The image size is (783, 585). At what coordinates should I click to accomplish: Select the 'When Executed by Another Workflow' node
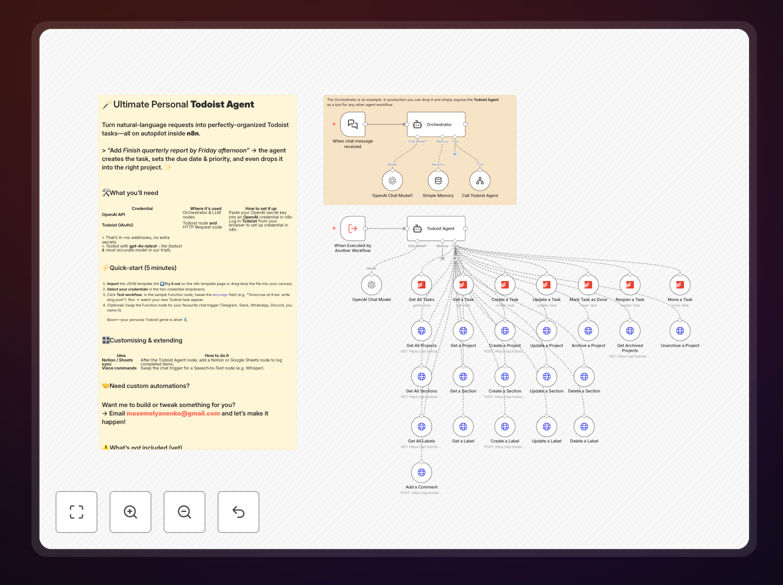(x=353, y=228)
